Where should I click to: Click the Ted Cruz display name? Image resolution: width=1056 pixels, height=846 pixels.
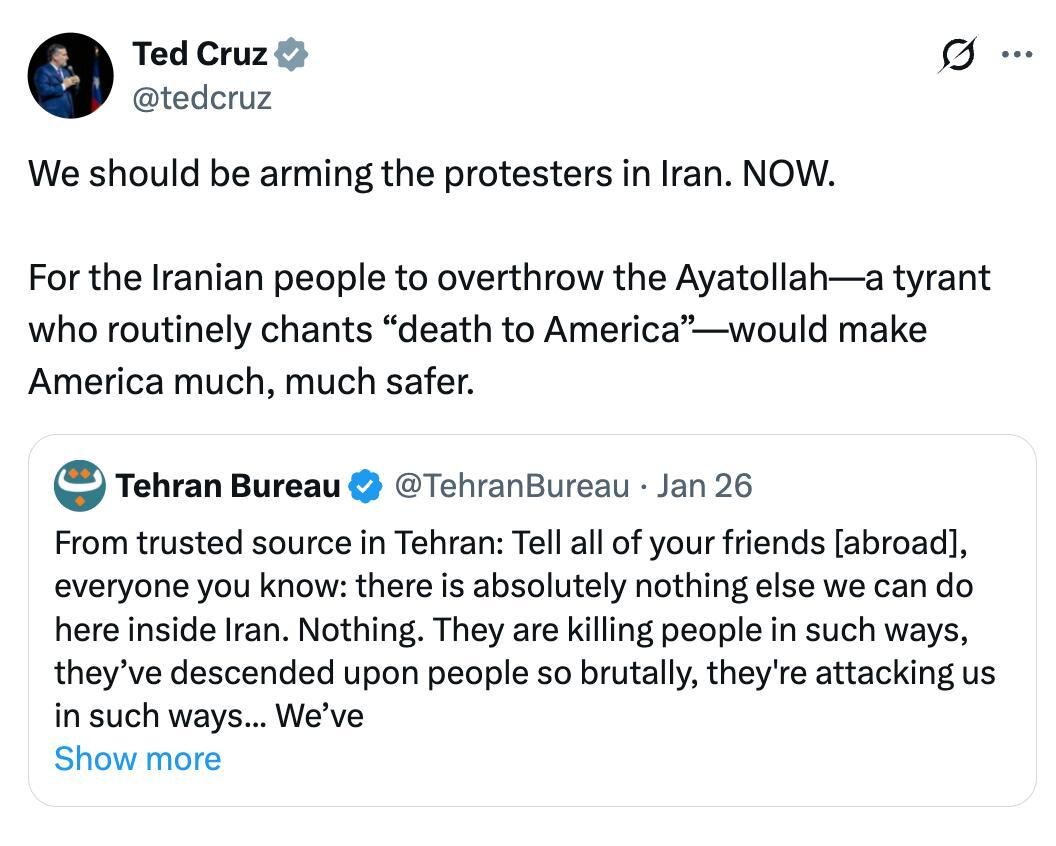coord(200,54)
